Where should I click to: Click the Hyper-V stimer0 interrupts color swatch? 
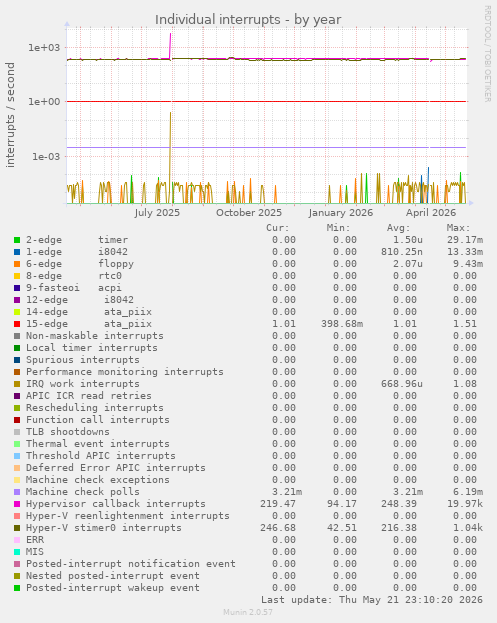[x=17, y=528]
